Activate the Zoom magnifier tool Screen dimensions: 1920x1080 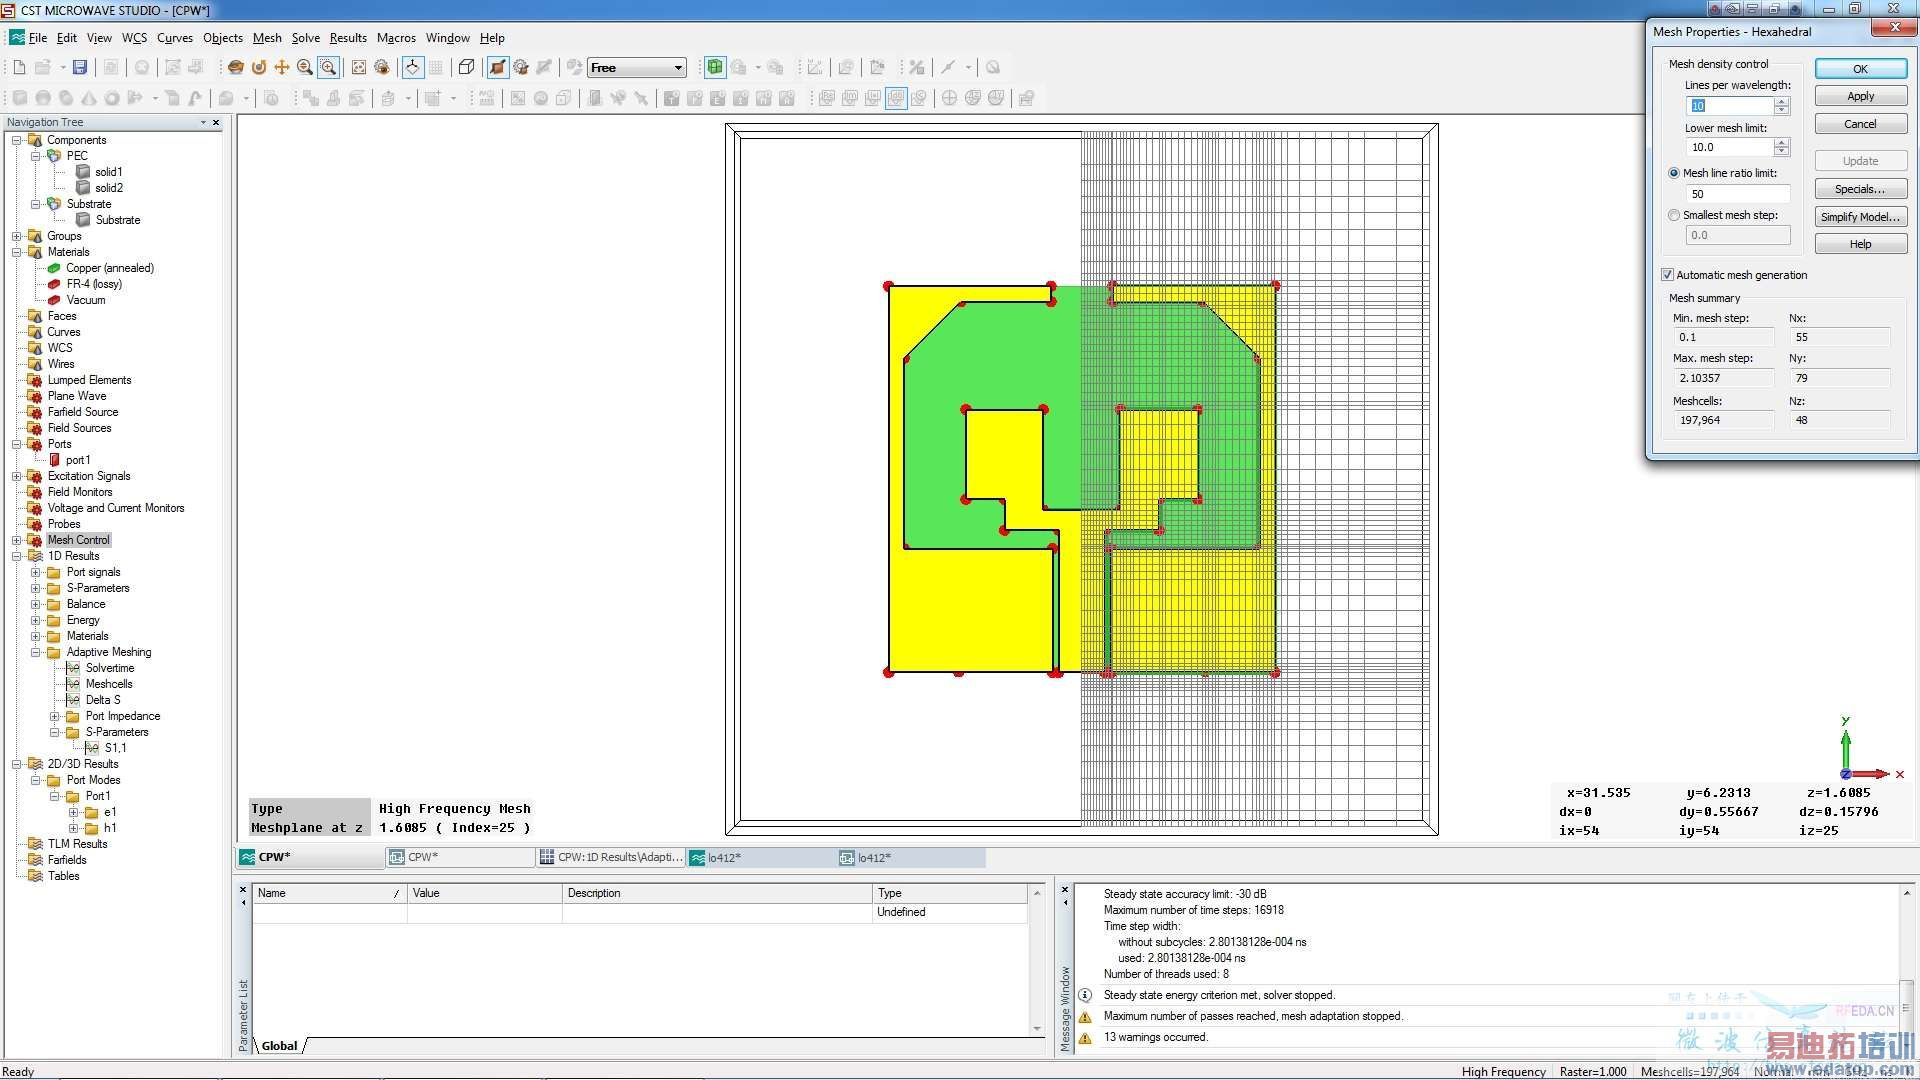[x=305, y=67]
